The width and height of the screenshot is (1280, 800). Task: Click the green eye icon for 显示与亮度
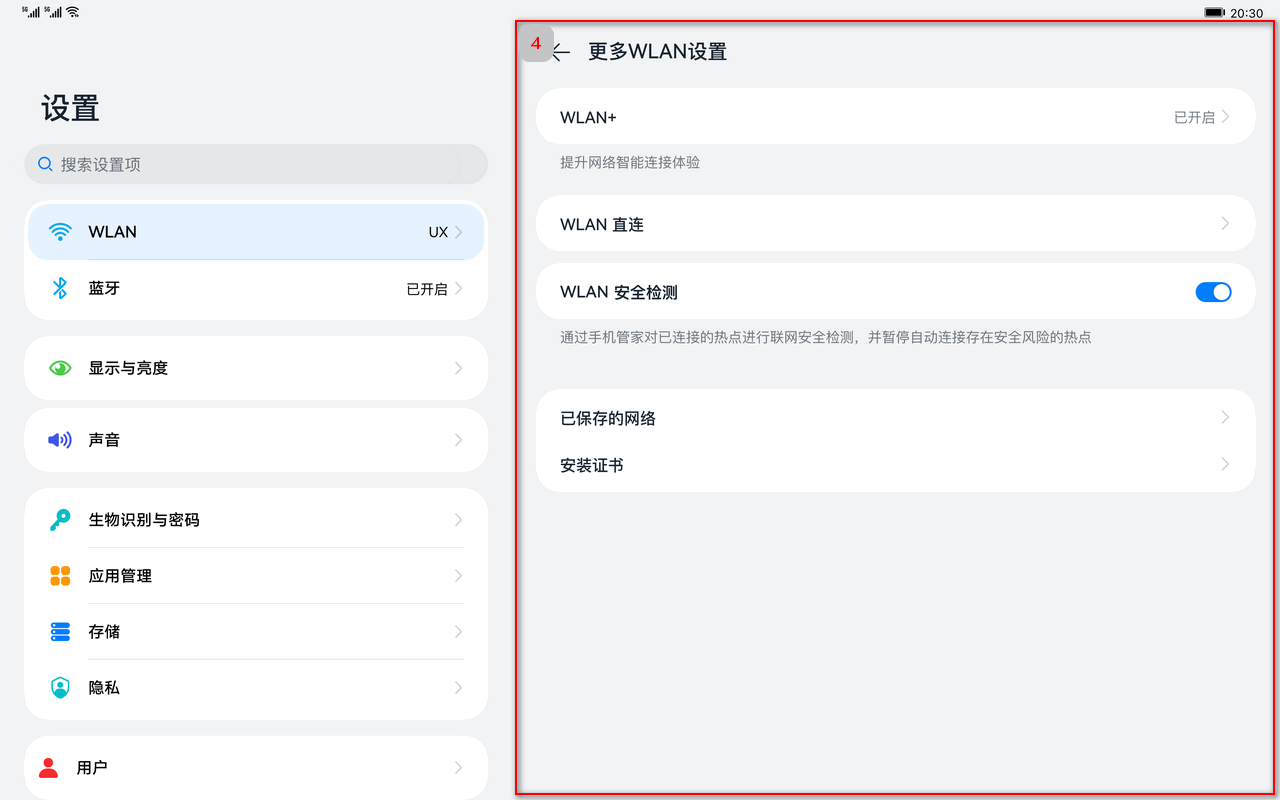pyautogui.click(x=60, y=368)
